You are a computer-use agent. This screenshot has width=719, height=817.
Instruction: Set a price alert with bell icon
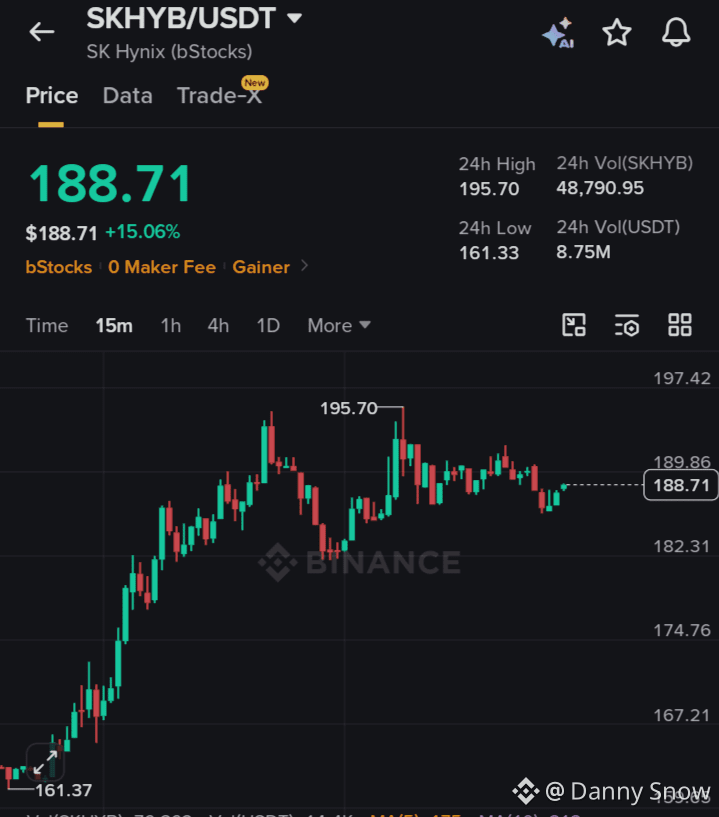676,32
